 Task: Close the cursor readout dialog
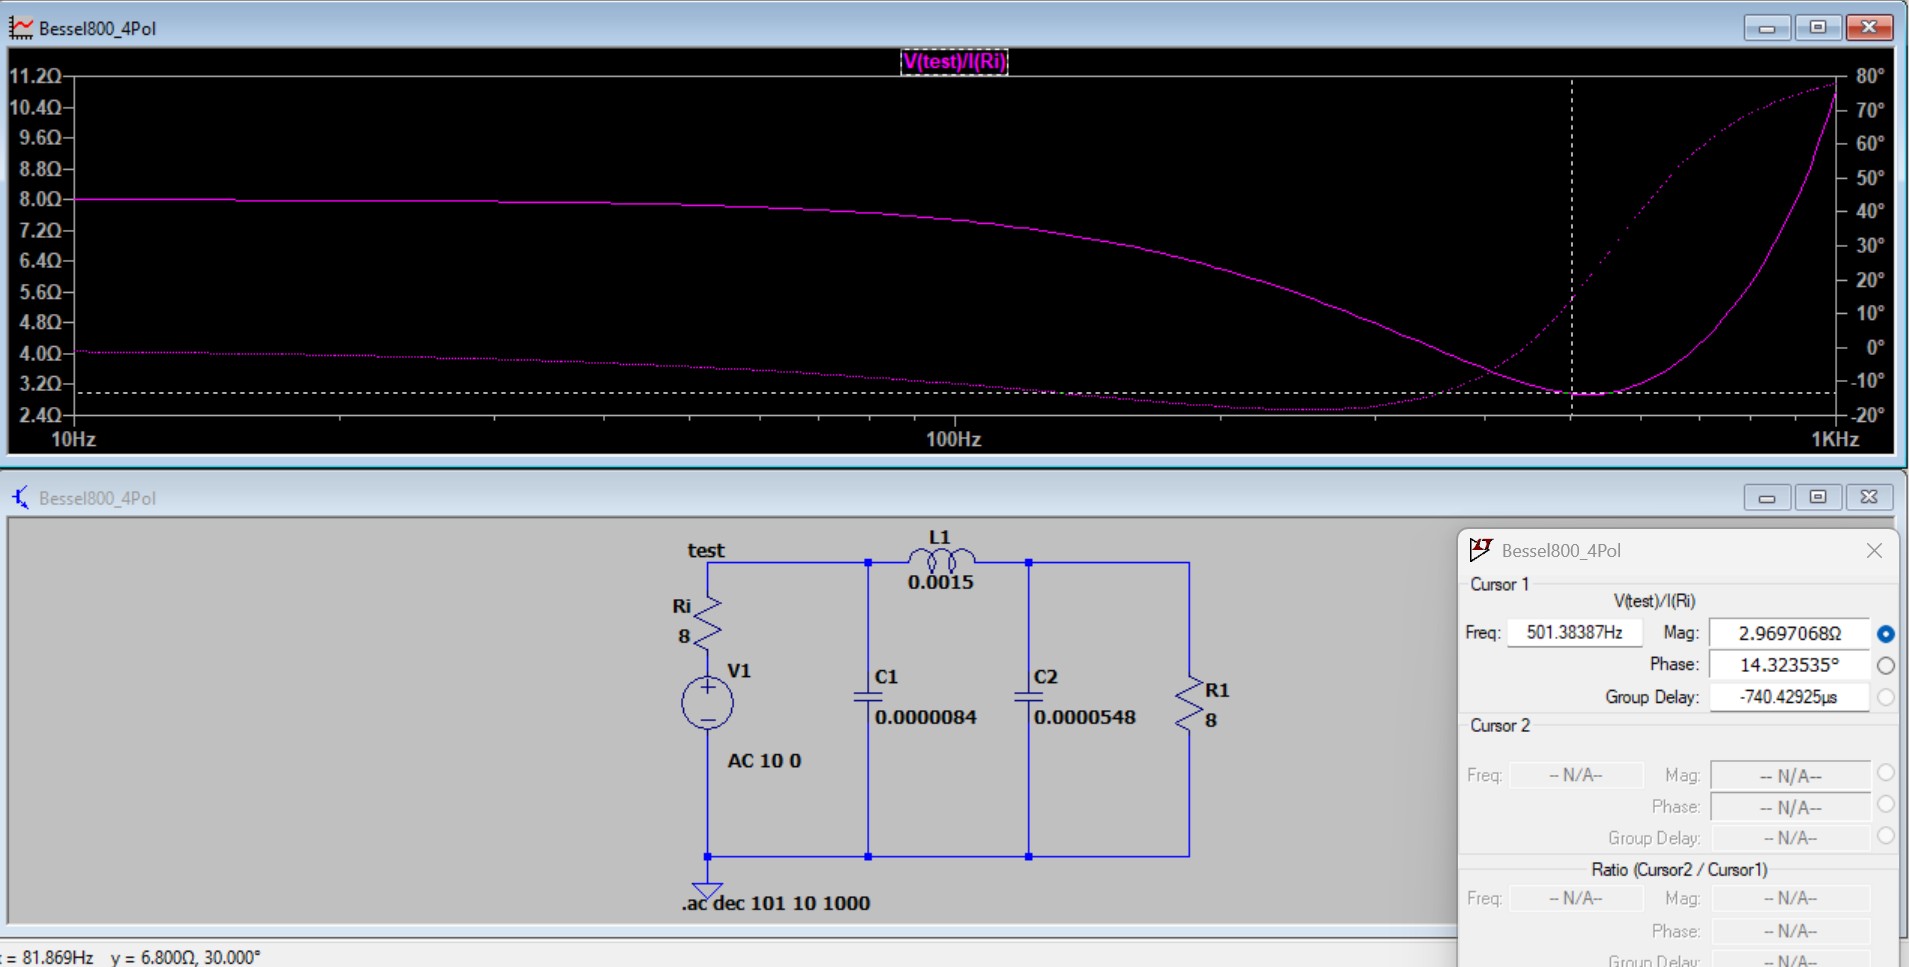click(1874, 551)
